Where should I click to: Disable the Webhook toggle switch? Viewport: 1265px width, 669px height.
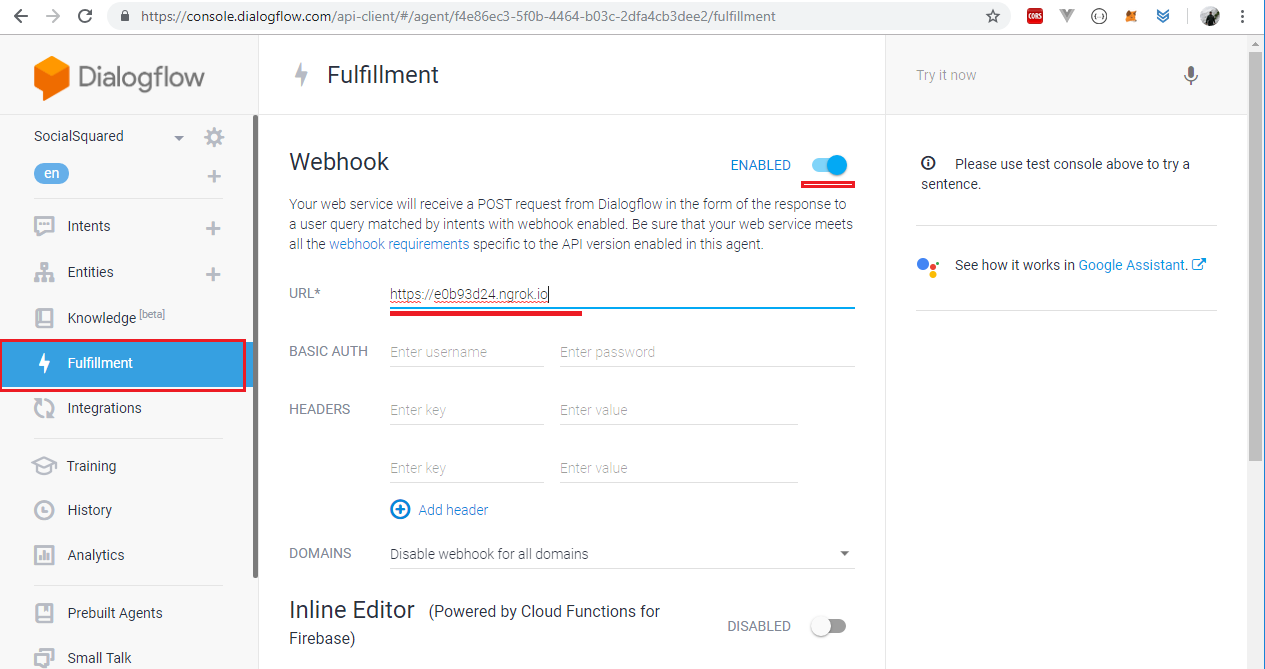(830, 165)
